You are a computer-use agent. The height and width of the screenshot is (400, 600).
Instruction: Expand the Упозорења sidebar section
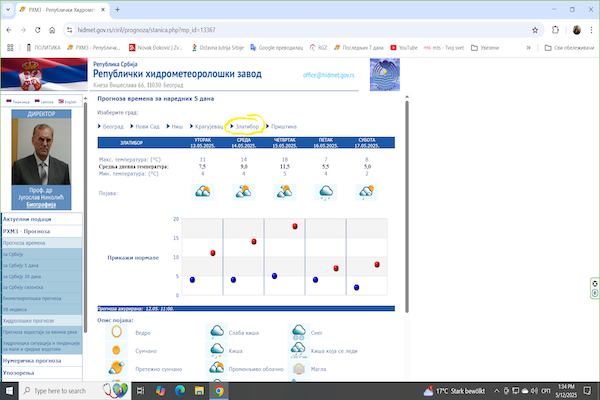[22, 372]
